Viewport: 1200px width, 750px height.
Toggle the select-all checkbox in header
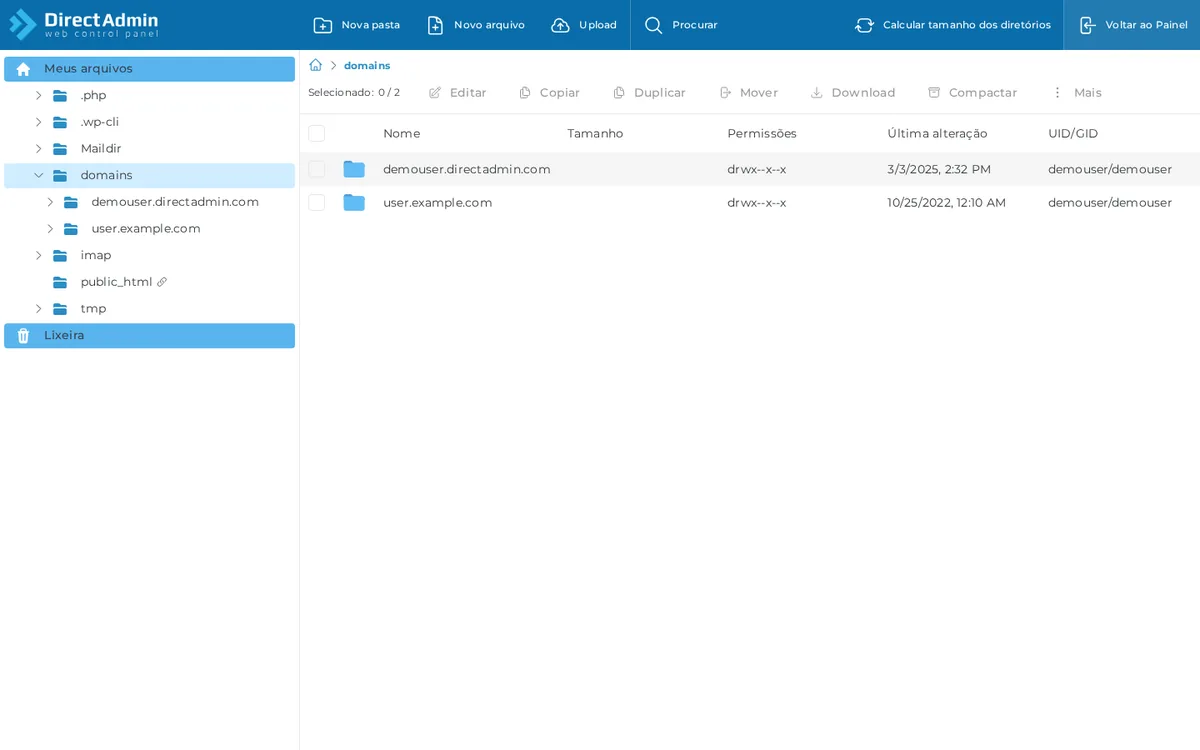point(317,133)
